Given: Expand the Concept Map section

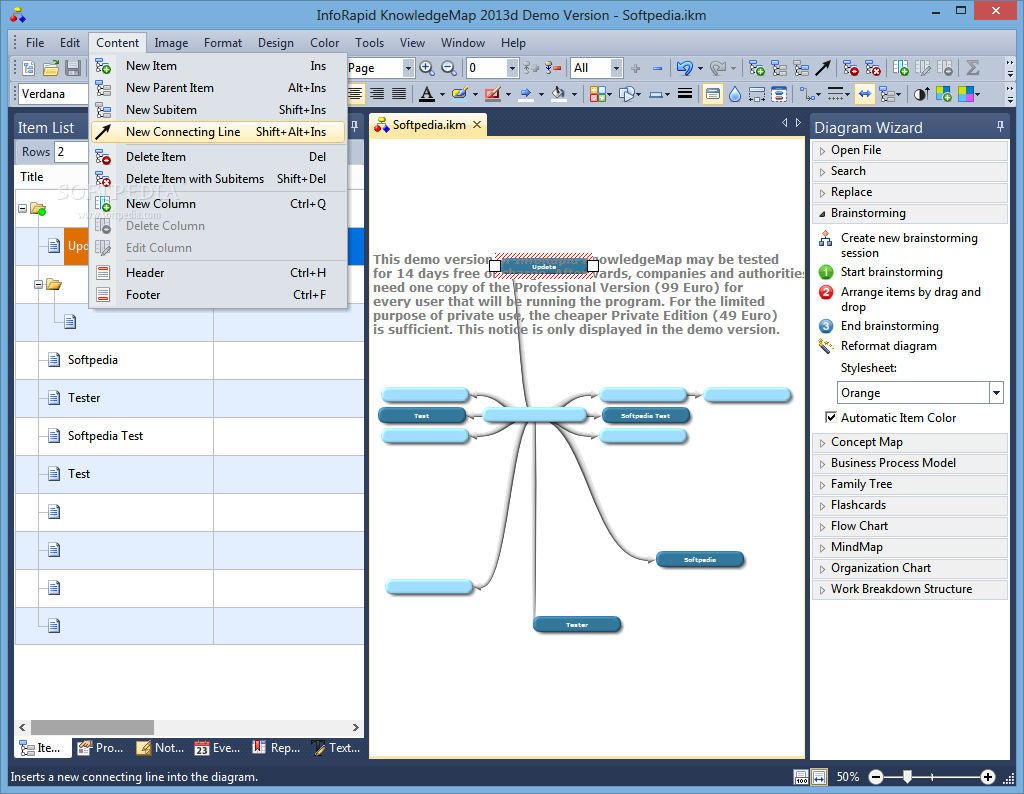Looking at the screenshot, I should 822,443.
